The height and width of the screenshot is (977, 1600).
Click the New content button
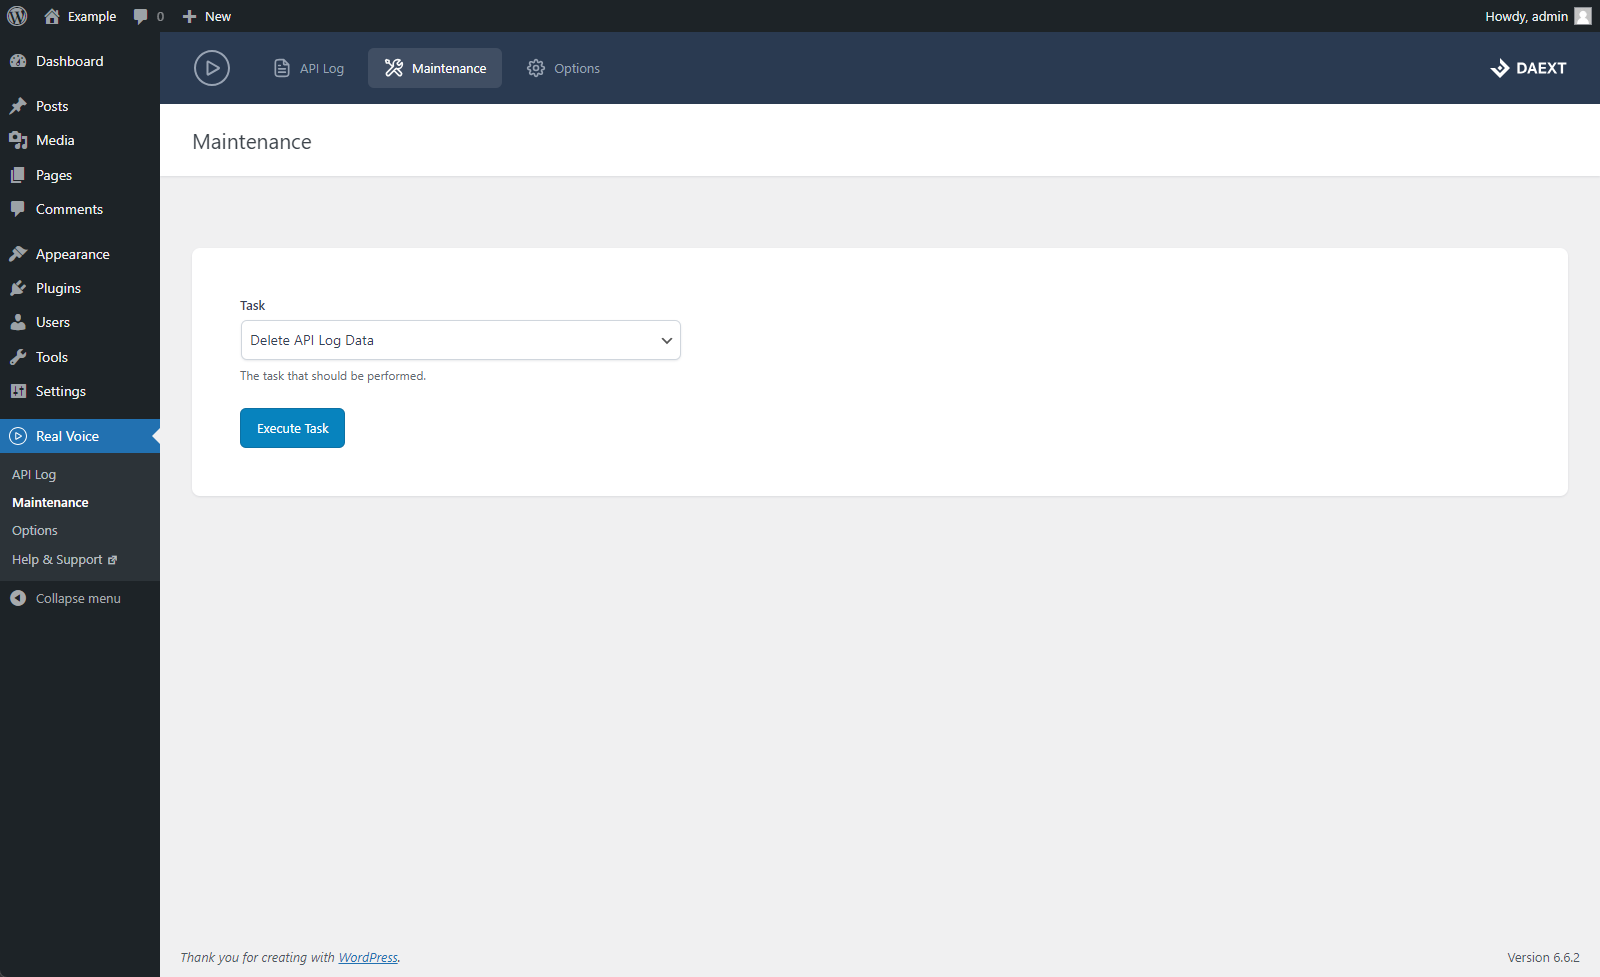point(206,16)
